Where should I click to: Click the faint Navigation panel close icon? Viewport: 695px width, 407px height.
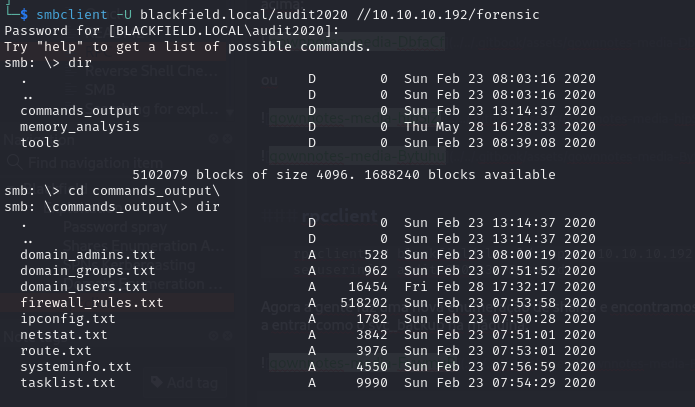(x=227, y=139)
